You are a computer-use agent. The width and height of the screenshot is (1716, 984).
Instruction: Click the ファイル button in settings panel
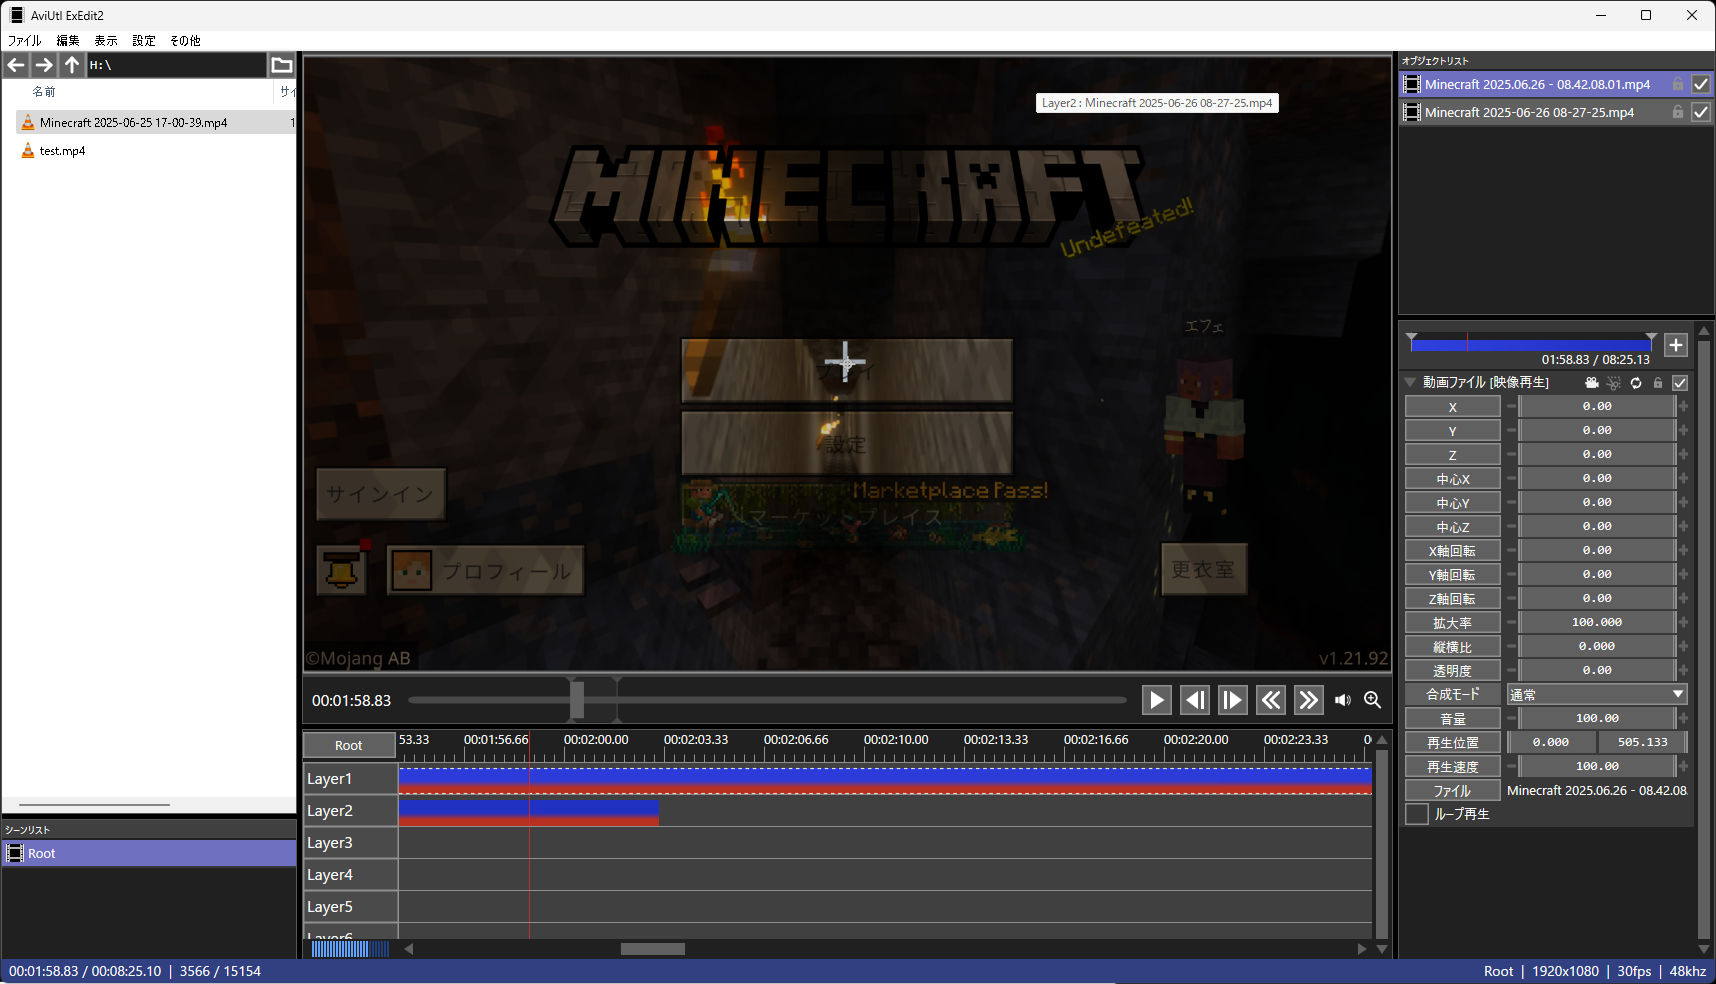(1453, 791)
